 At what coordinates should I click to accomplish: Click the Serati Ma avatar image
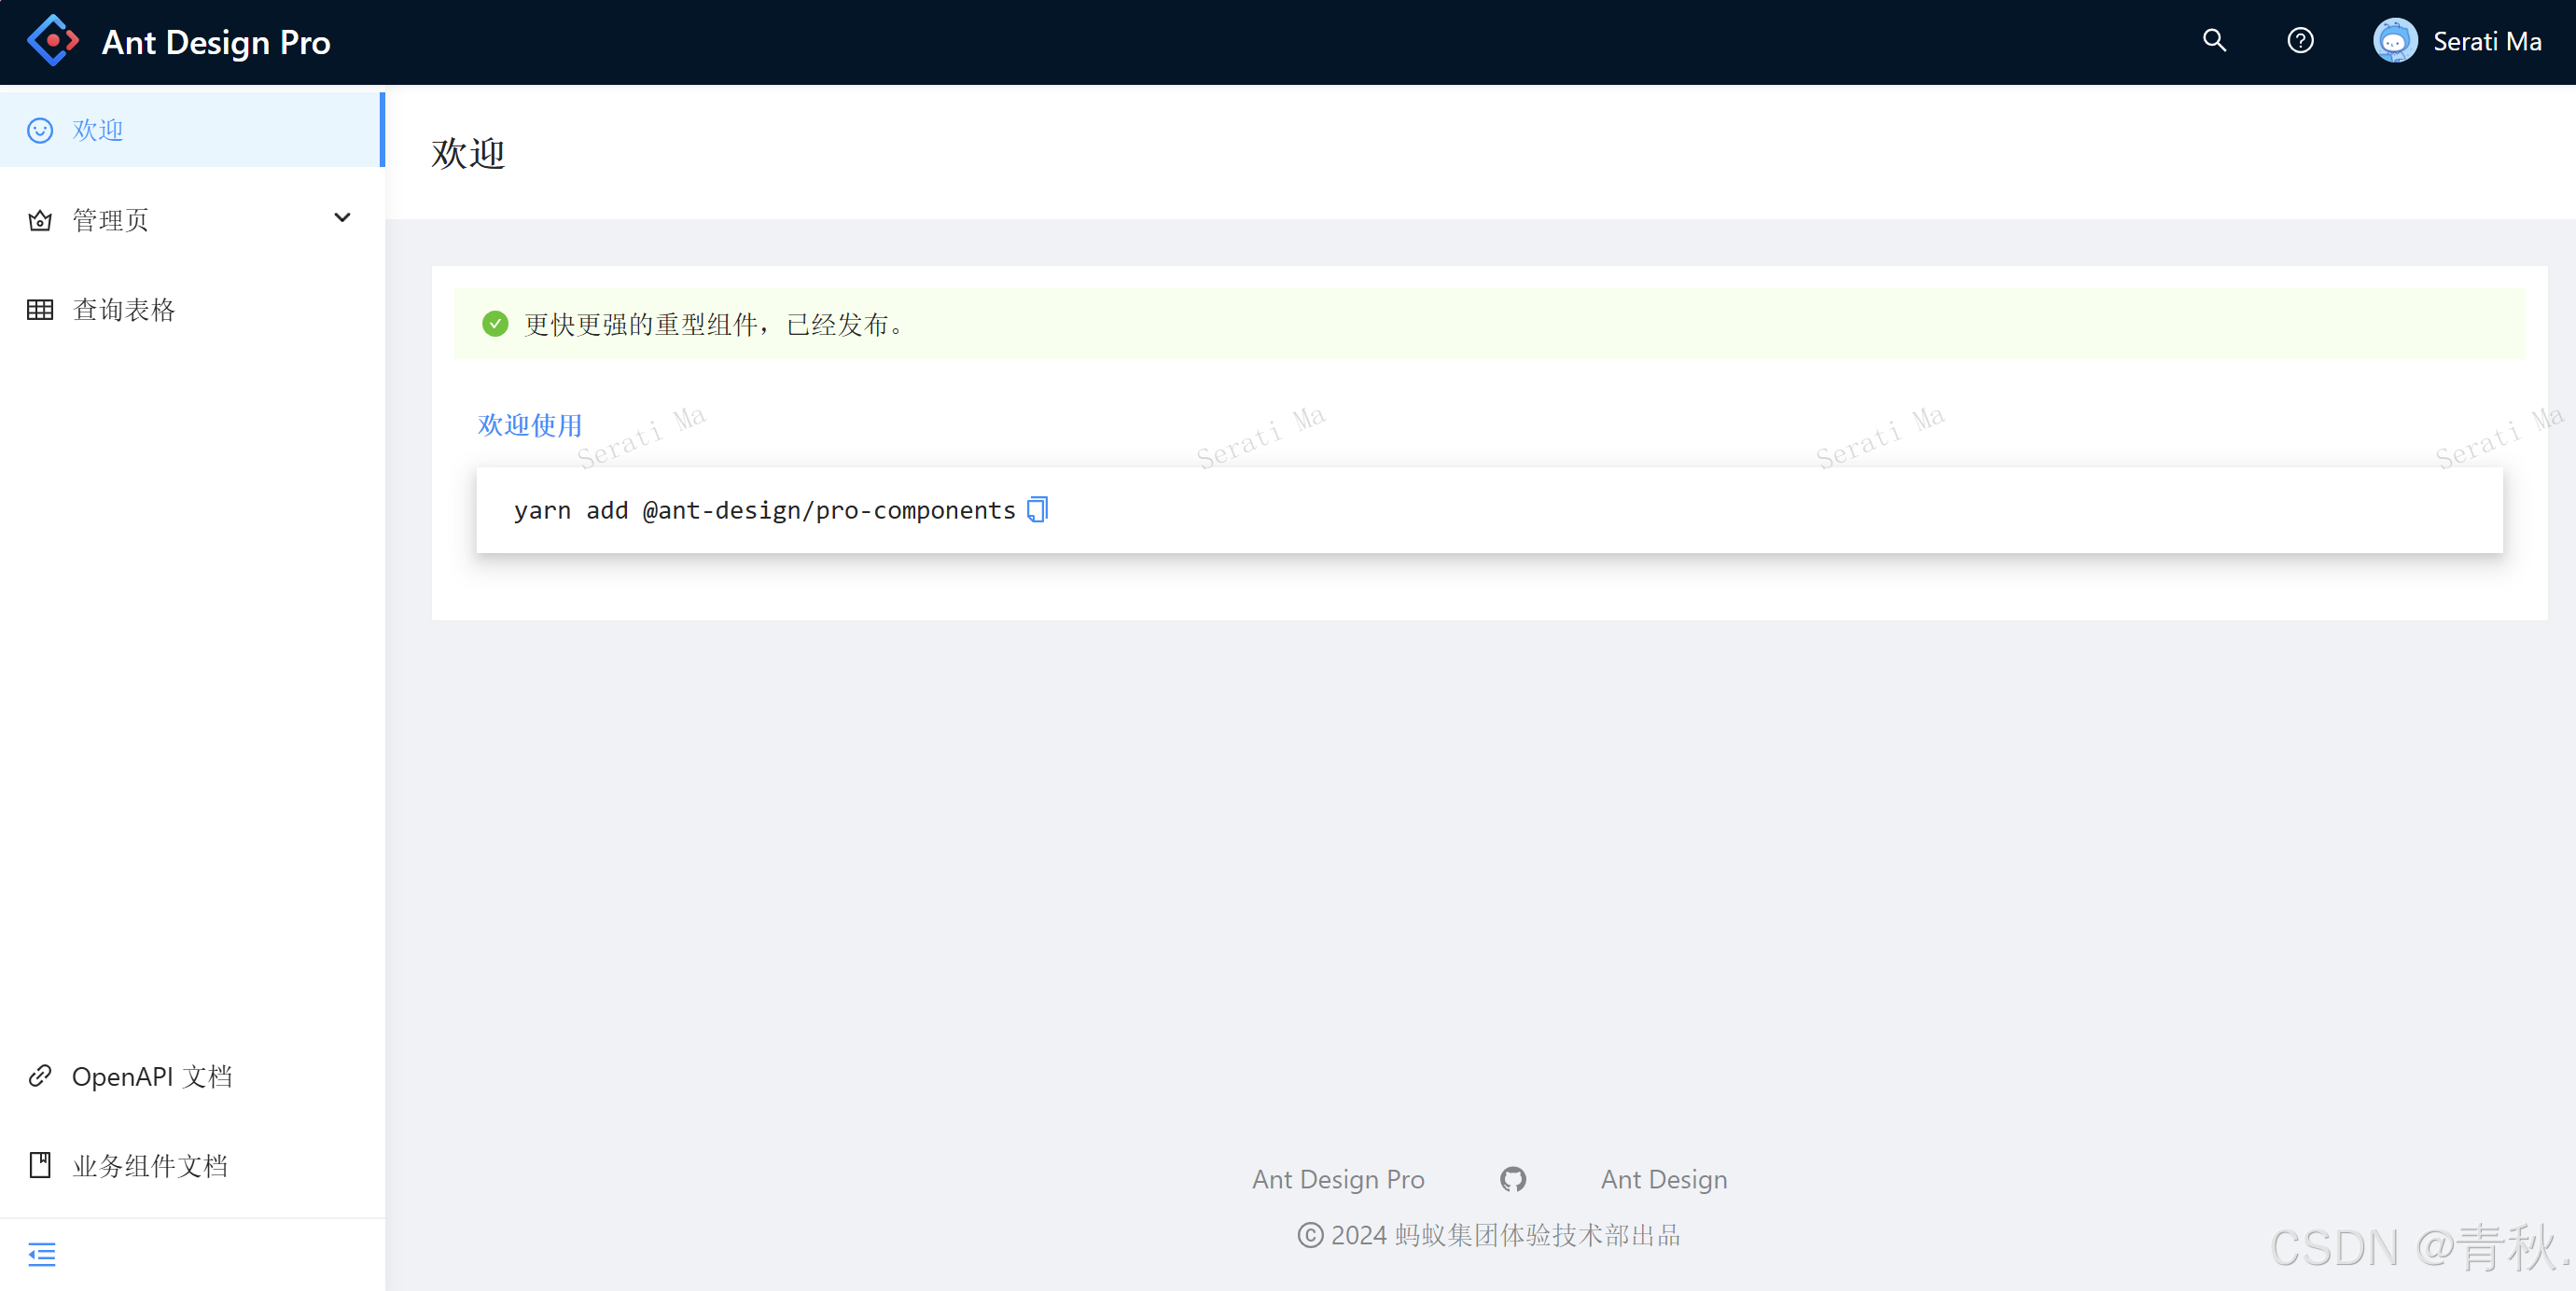pyautogui.click(x=2394, y=41)
